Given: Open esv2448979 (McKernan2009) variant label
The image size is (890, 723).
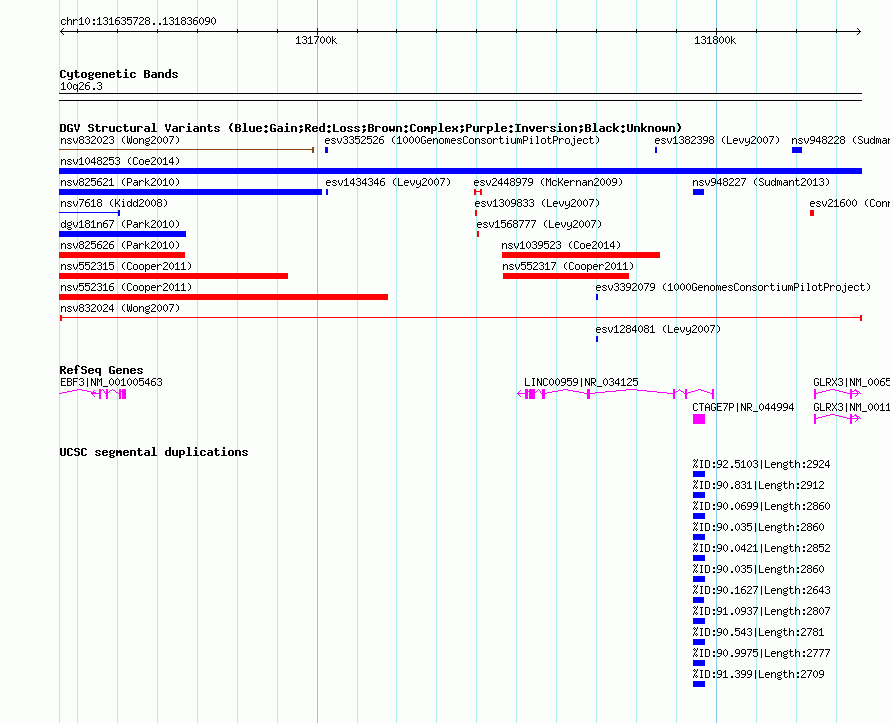Looking at the screenshot, I should tap(548, 182).
